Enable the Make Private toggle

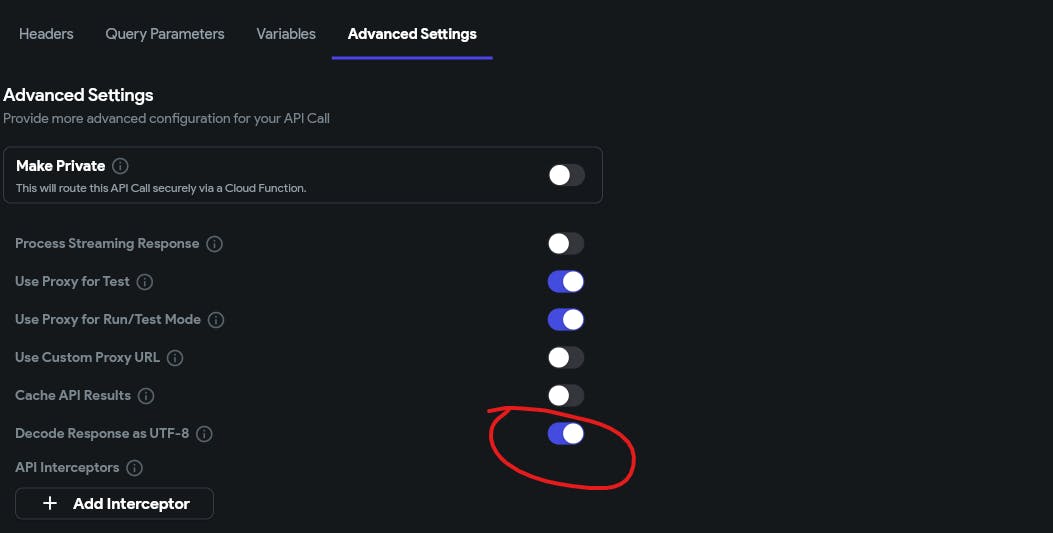click(565, 175)
